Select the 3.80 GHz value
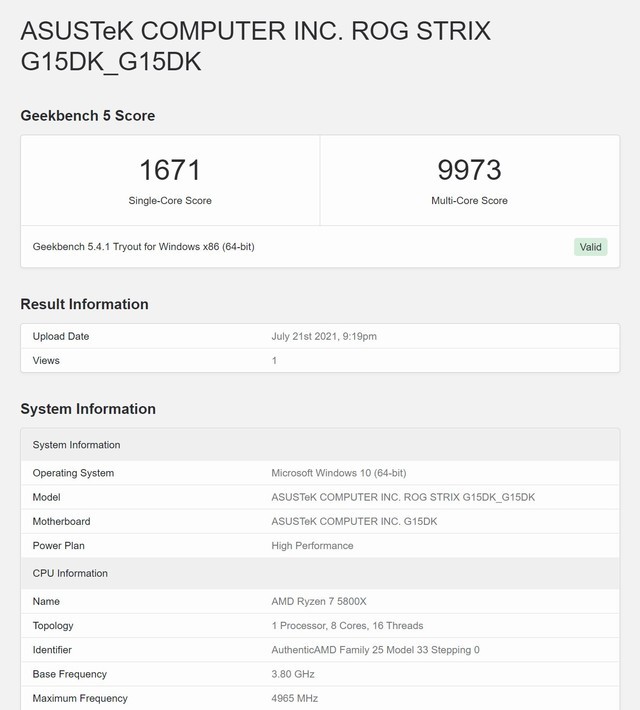 [293, 674]
